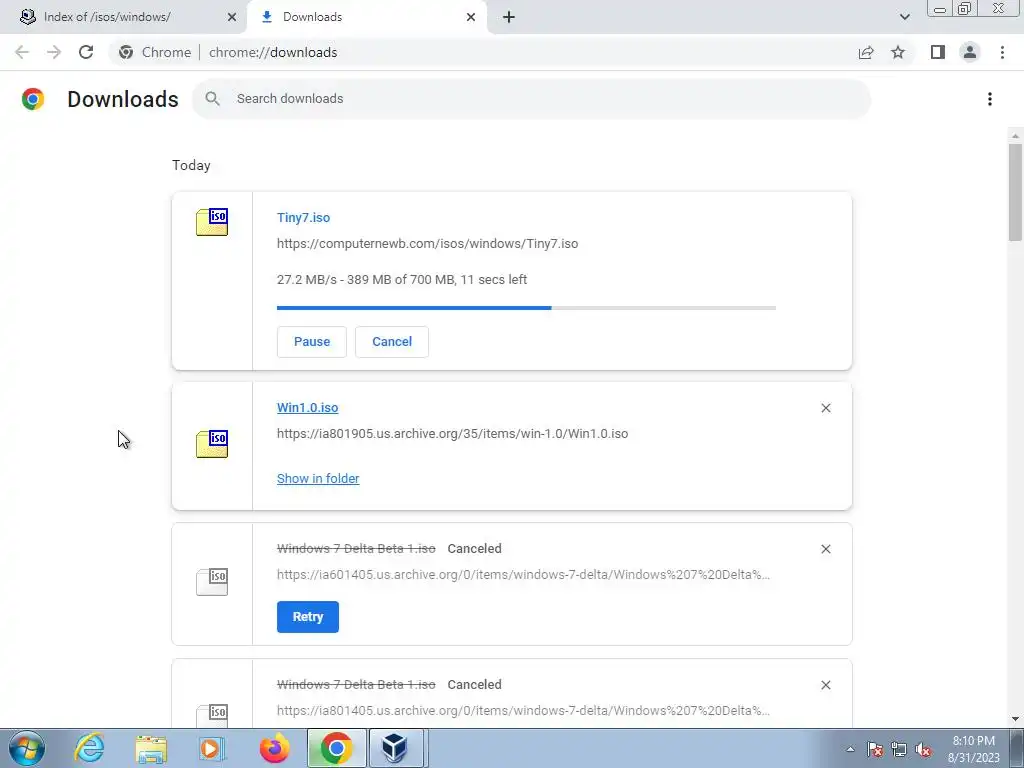Click the share page icon in address bar
Viewport: 1024px width, 768px height.
[x=866, y=52]
